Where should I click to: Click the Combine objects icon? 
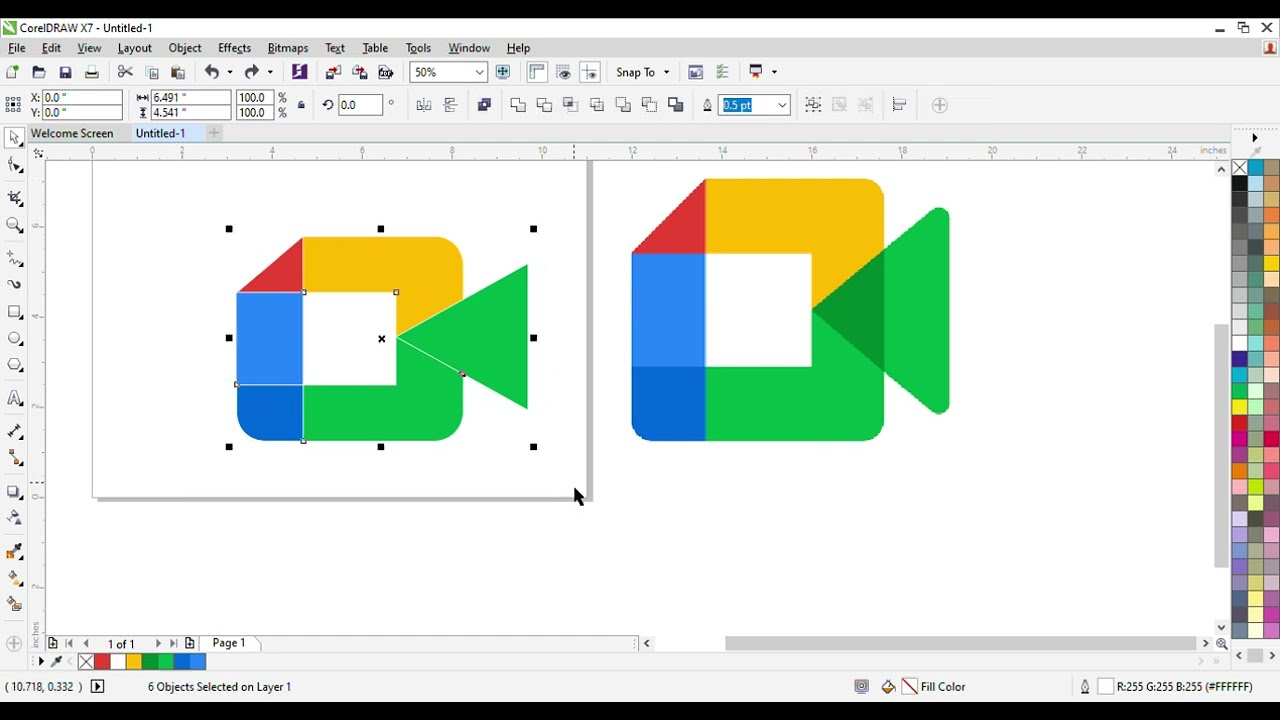[484, 105]
